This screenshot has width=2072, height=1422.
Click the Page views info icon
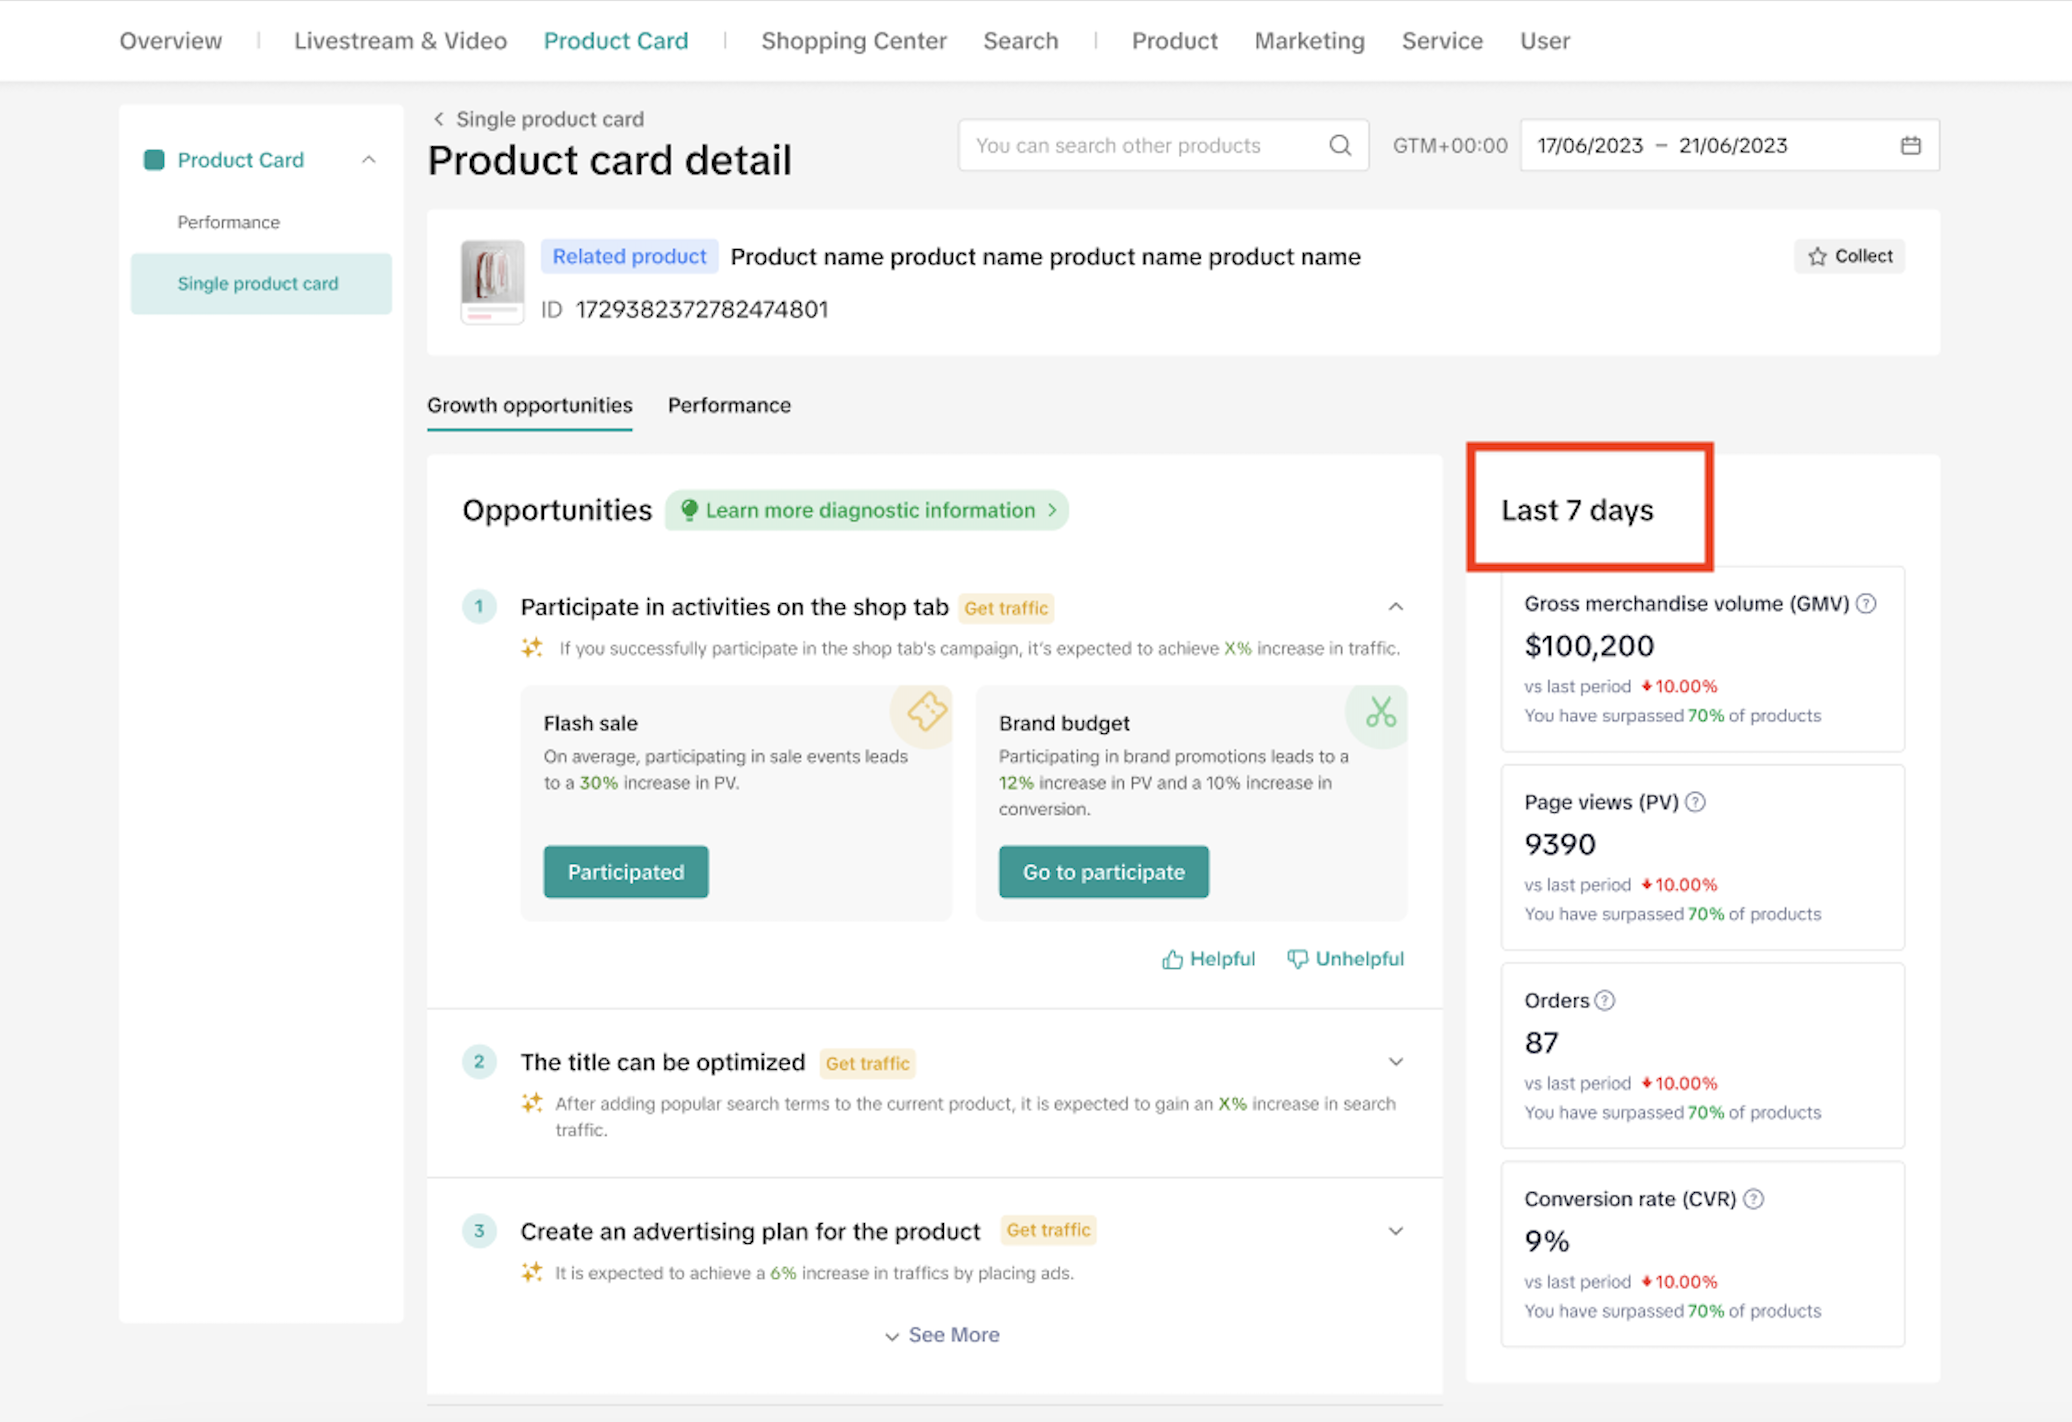(x=1695, y=802)
